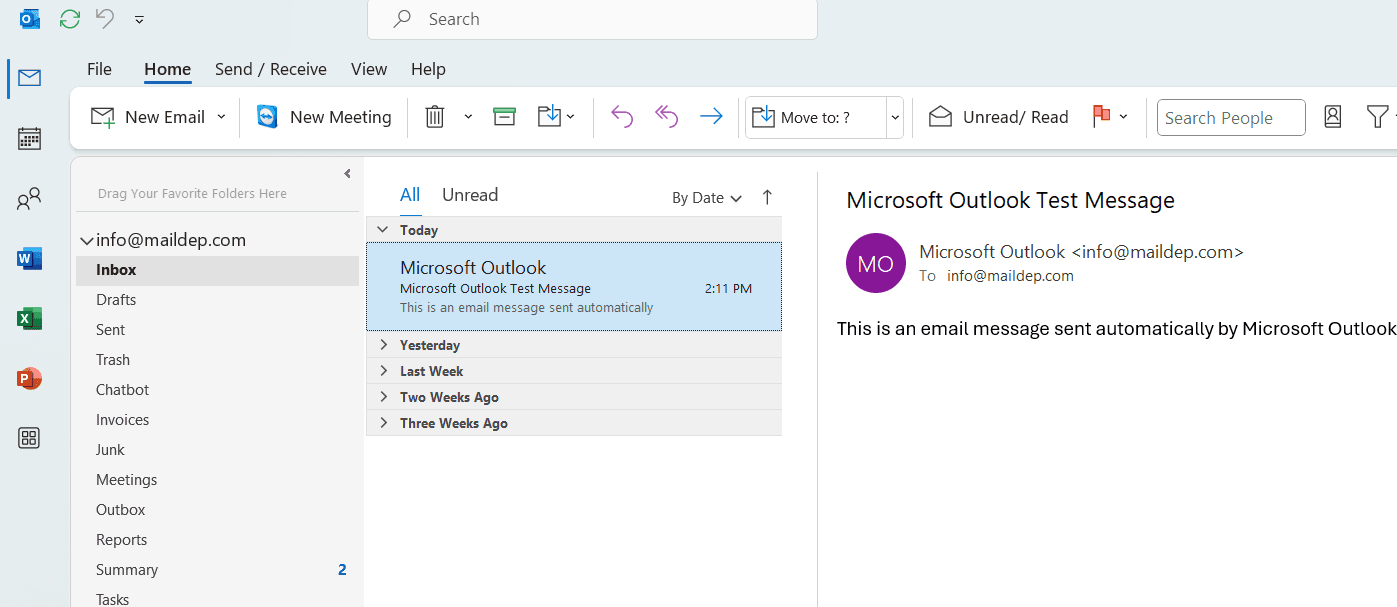1397x607 pixels.
Task: Click the Move to folder icon
Action: pos(550,117)
